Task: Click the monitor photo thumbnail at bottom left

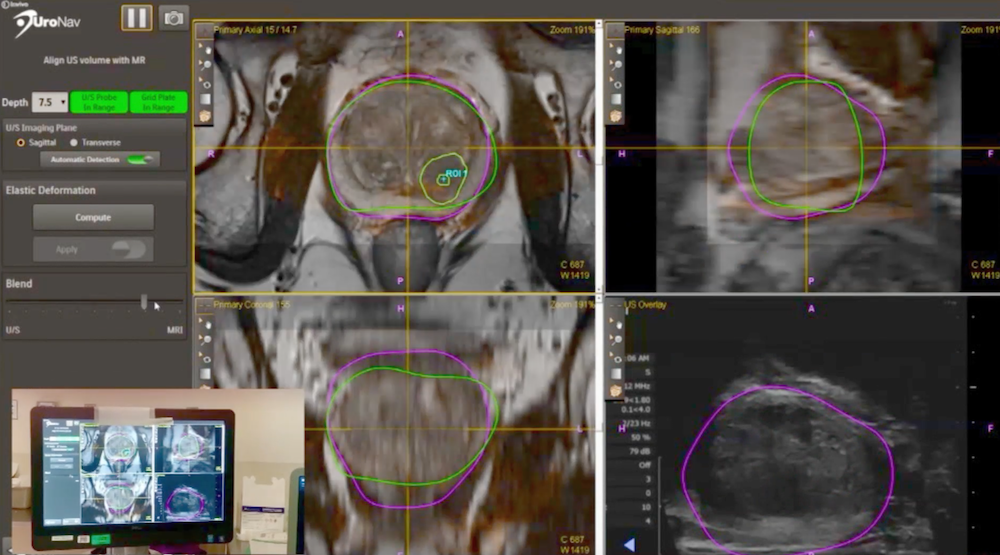Action: 158,471
